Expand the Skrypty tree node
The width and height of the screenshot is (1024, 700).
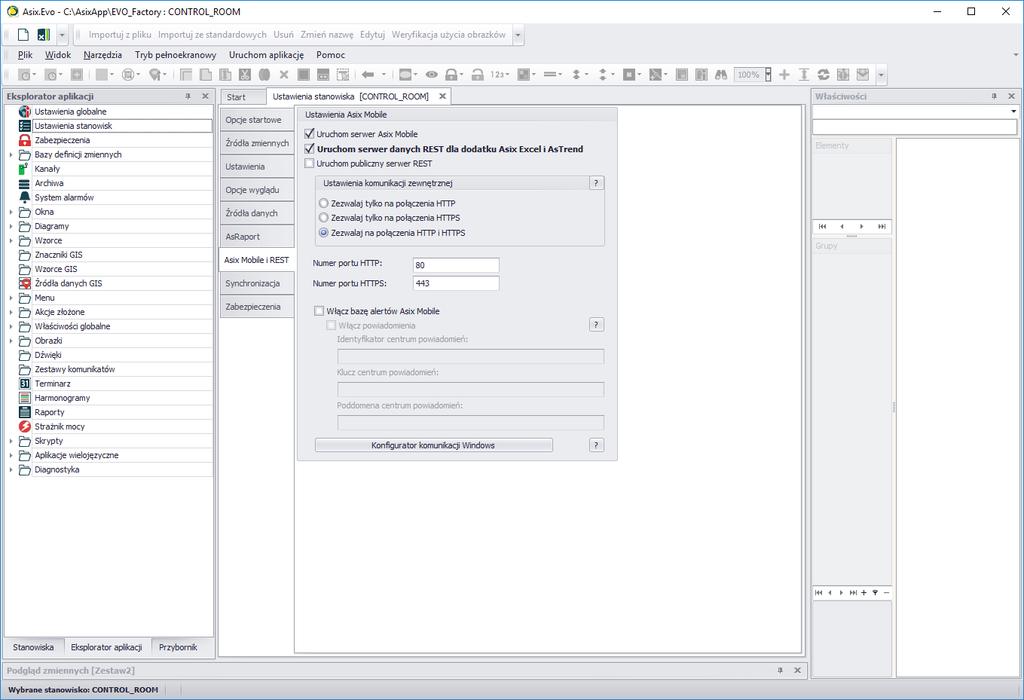10,441
